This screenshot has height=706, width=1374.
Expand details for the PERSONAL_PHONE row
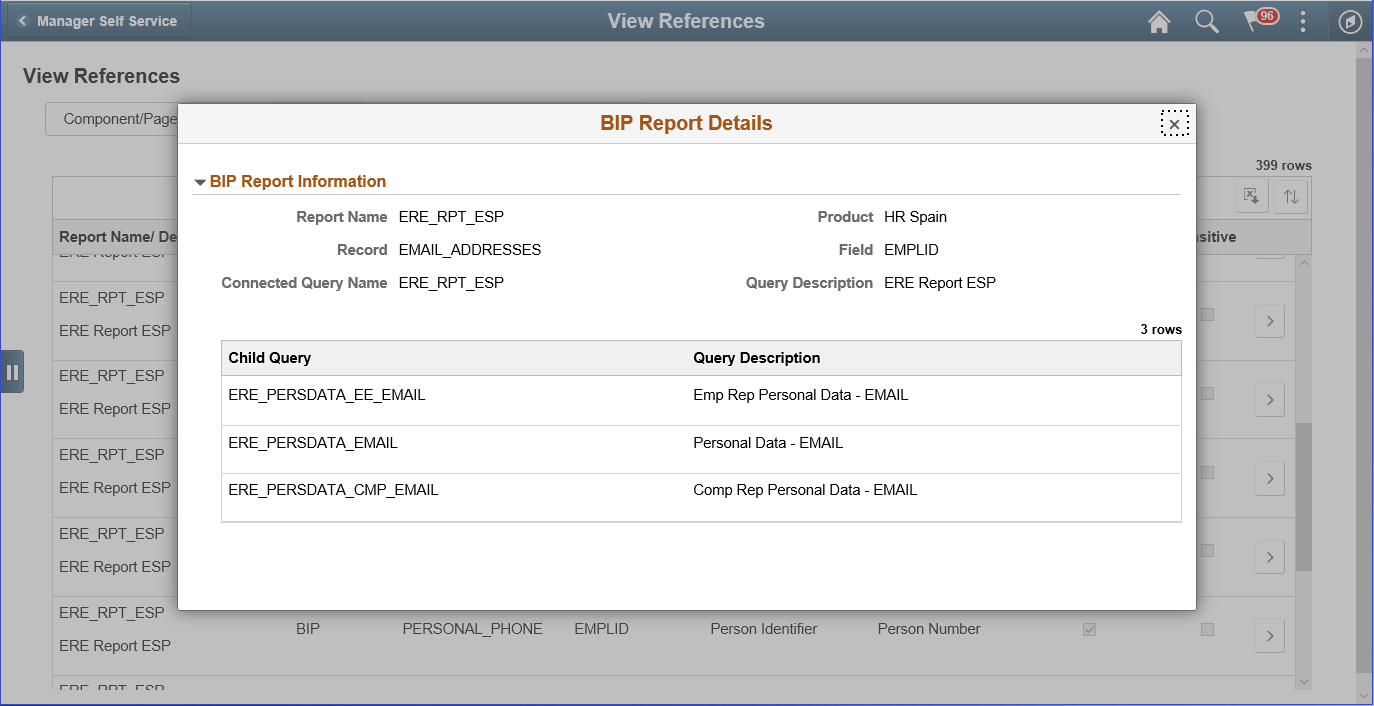pyautogui.click(x=1269, y=635)
